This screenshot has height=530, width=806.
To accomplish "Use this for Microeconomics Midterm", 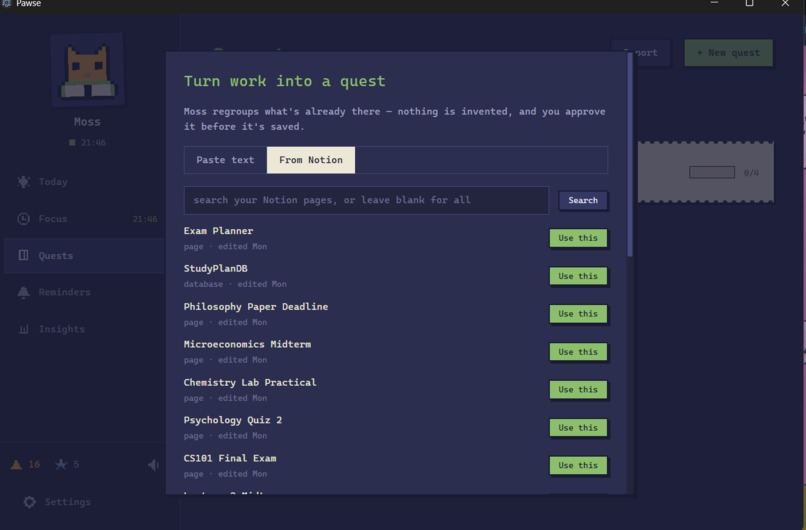I will point(578,352).
